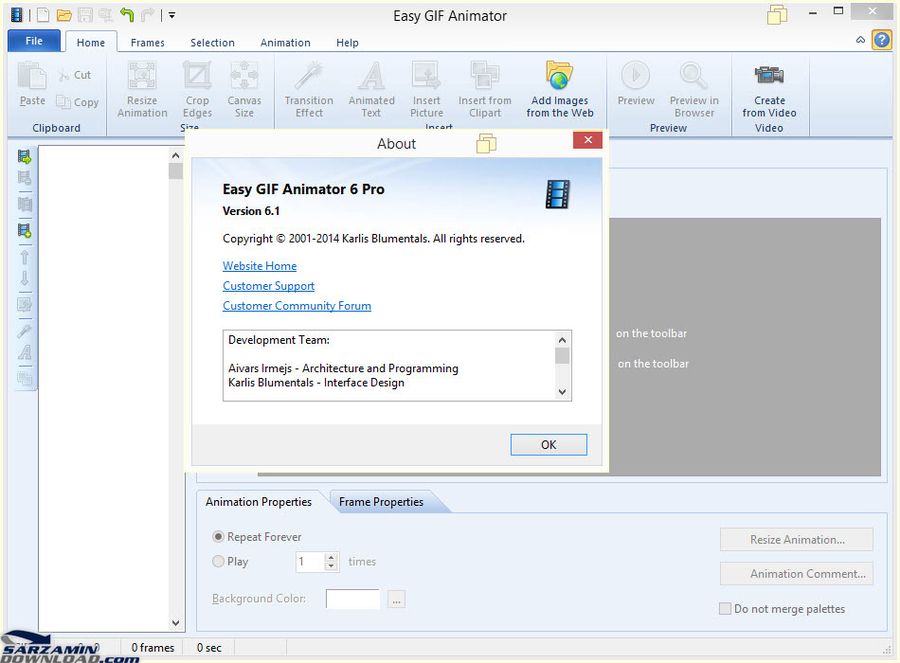900x663 pixels.
Task: Increase play times with stepper up arrow
Action: 331,557
